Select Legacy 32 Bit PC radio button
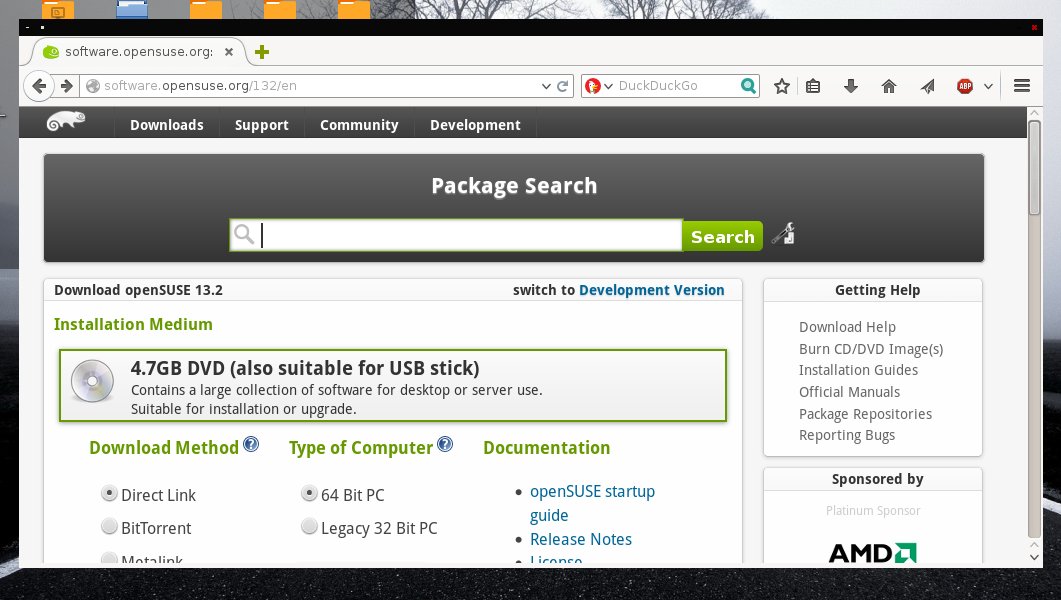This screenshot has width=1061, height=600. pyautogui.click(x=309, y=526)
